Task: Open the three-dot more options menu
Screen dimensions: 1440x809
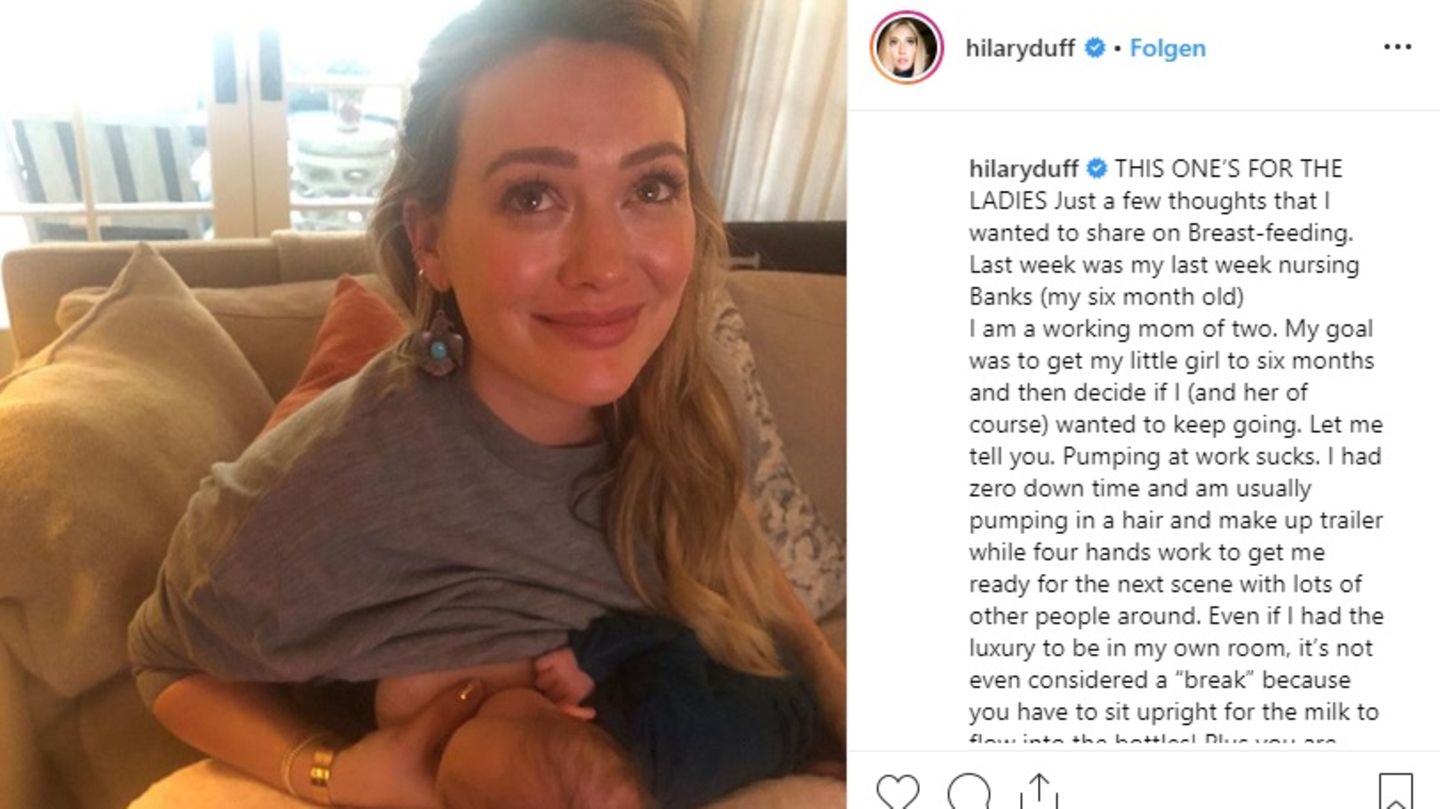Action: [1397, 48]
